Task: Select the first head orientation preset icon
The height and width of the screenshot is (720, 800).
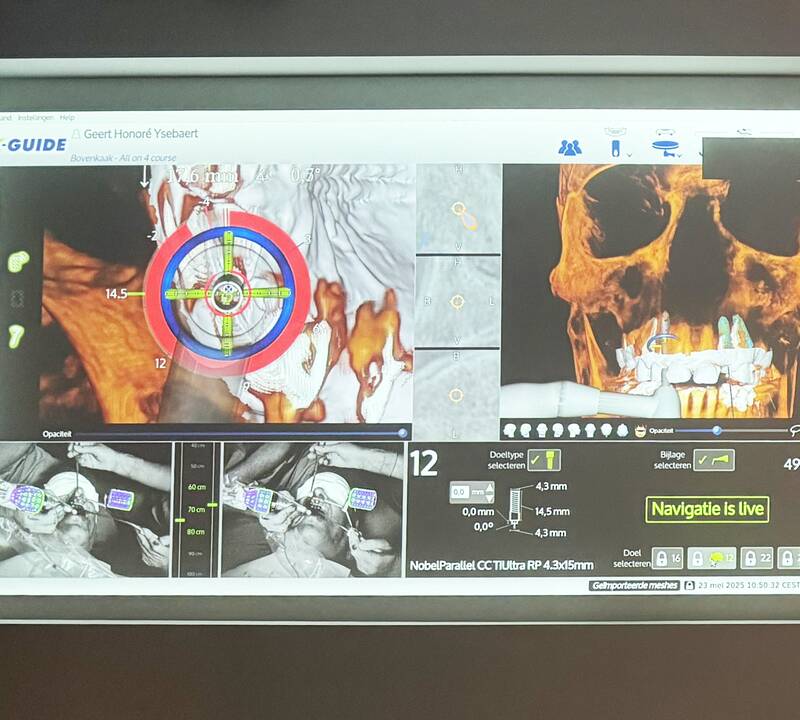Action: pos(509,431)
